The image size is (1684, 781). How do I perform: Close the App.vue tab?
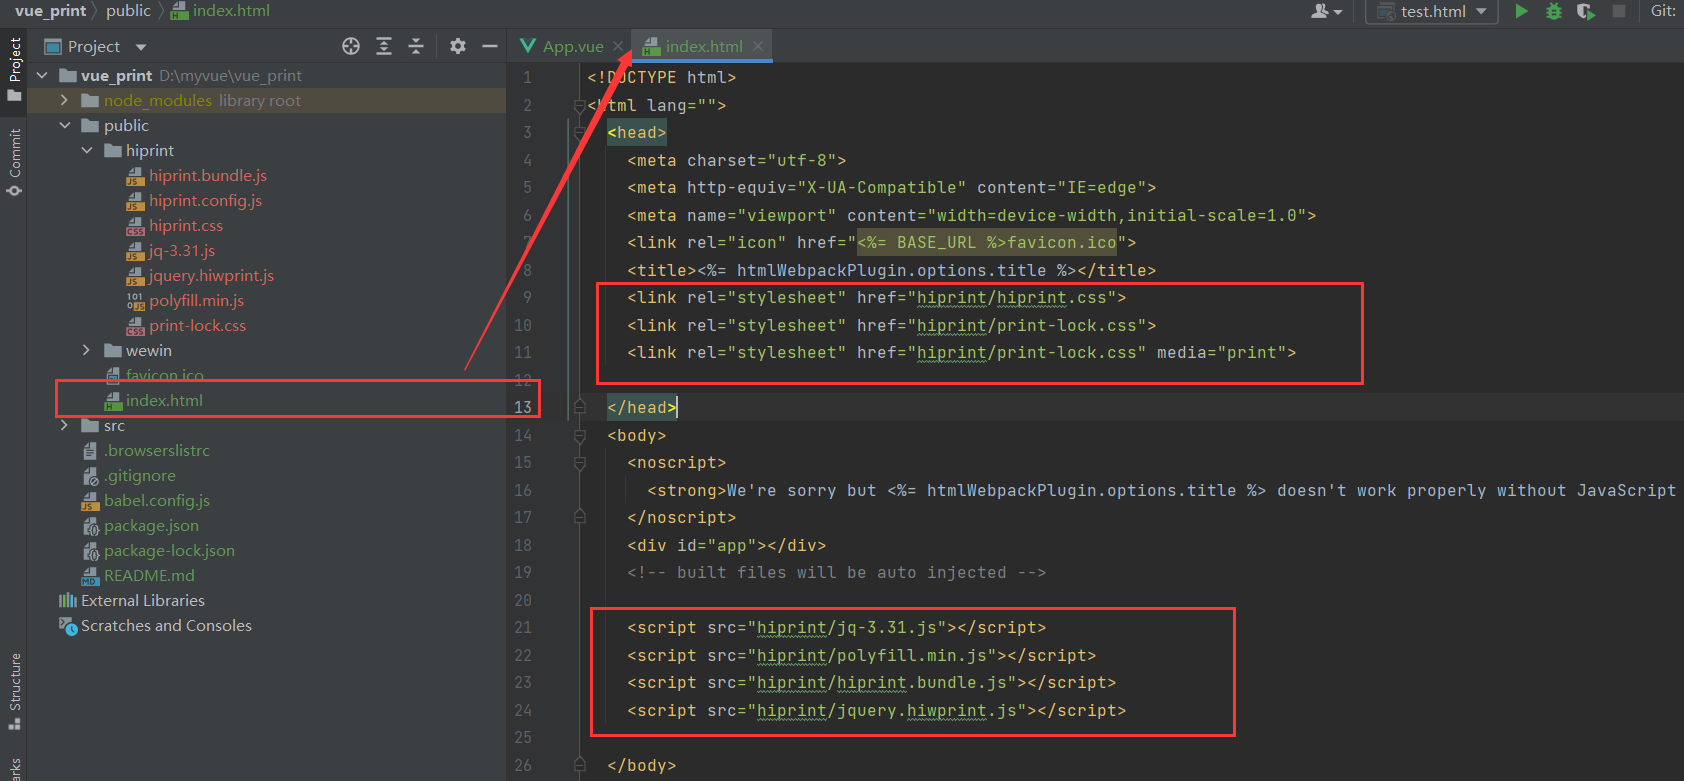click(618, 46)
